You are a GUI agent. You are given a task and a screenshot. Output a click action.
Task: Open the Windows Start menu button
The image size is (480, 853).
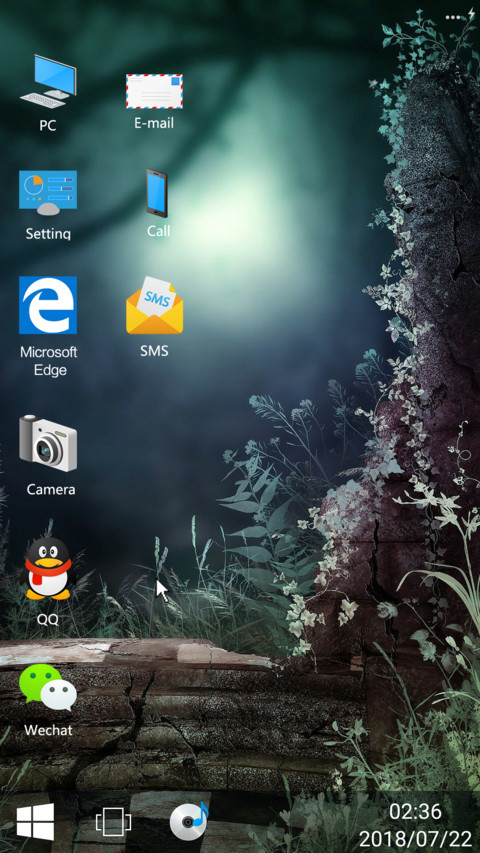(x=35, y=821)
